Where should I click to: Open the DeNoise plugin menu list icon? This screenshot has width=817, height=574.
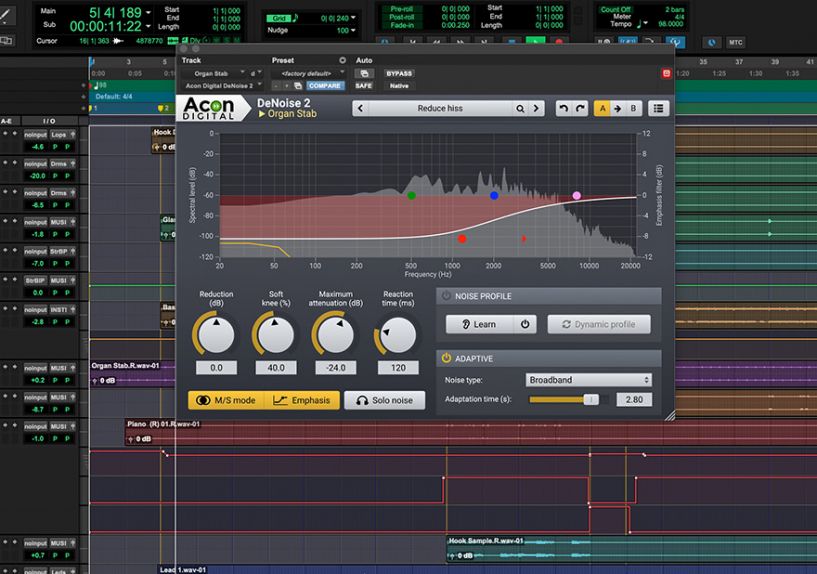point(659,108)
